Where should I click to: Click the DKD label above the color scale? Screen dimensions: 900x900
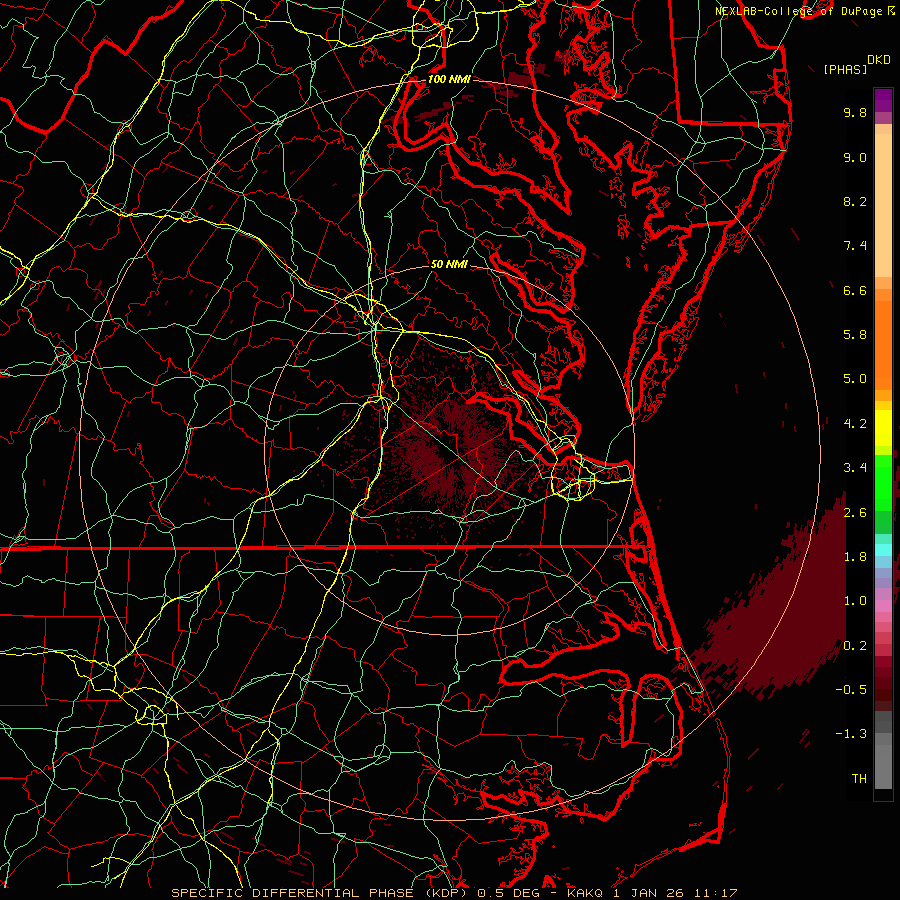[878, 60]
